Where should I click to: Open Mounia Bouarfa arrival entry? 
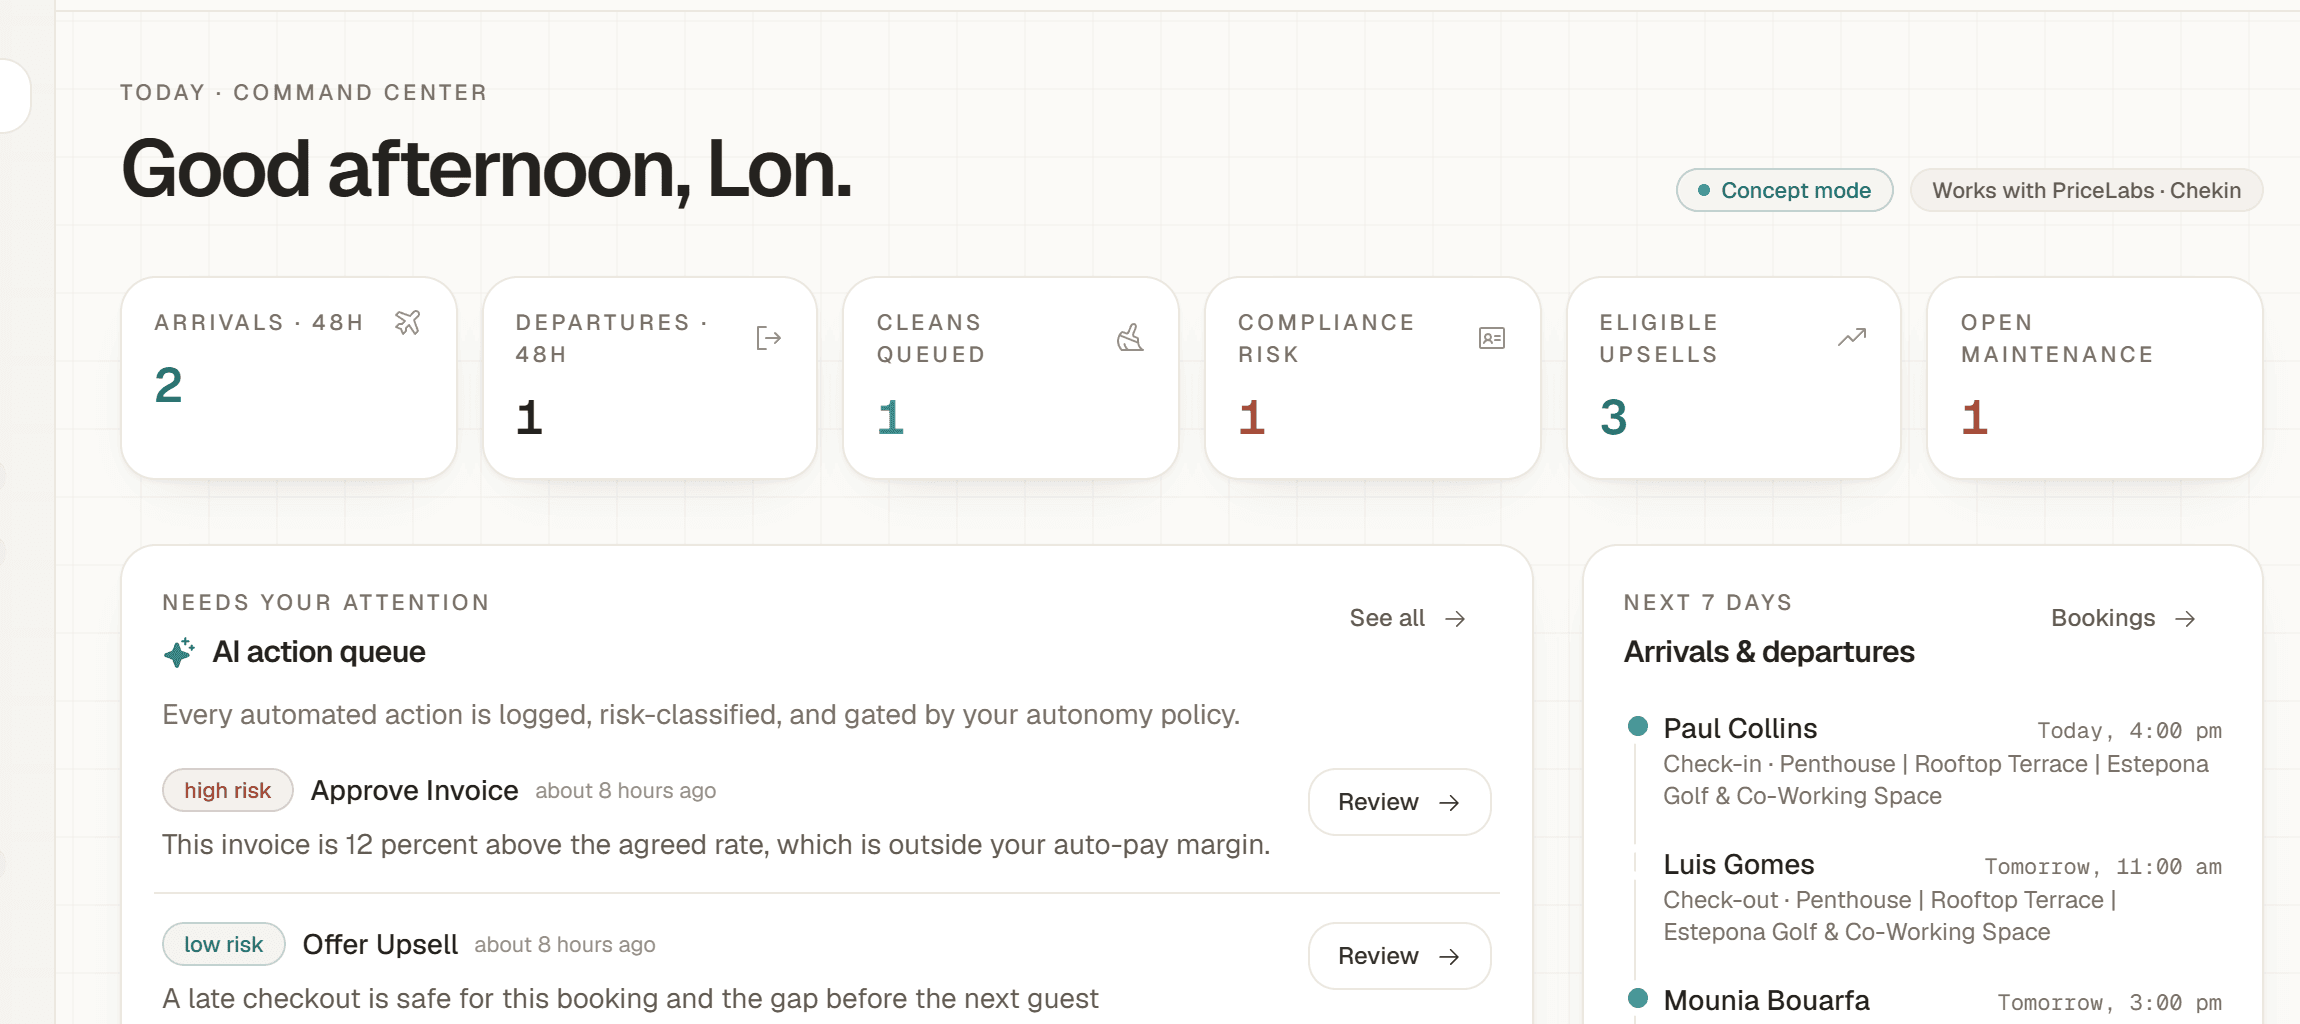(x=1926, y=1001)
